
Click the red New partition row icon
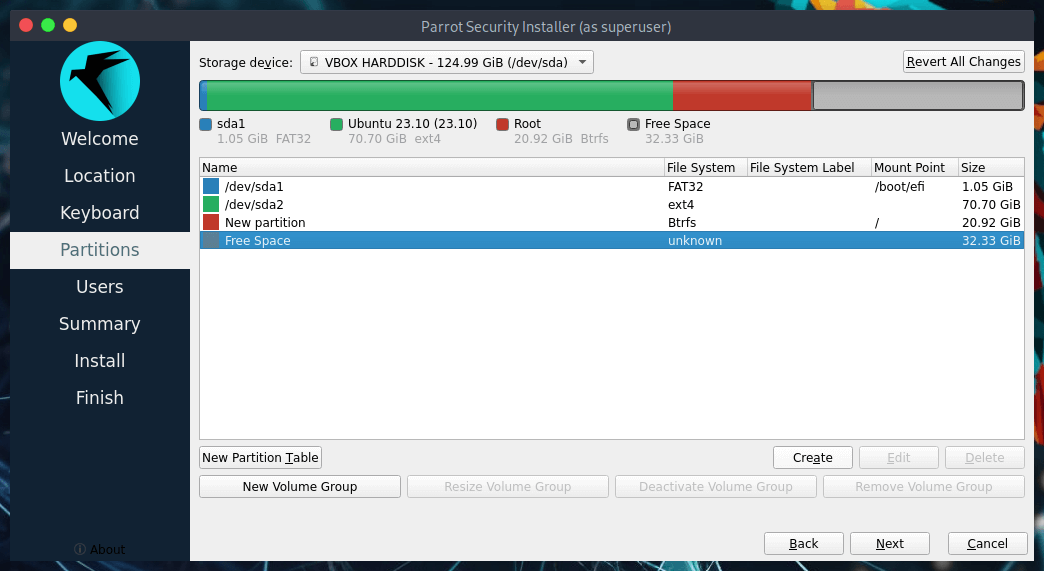tap(210, 222)
